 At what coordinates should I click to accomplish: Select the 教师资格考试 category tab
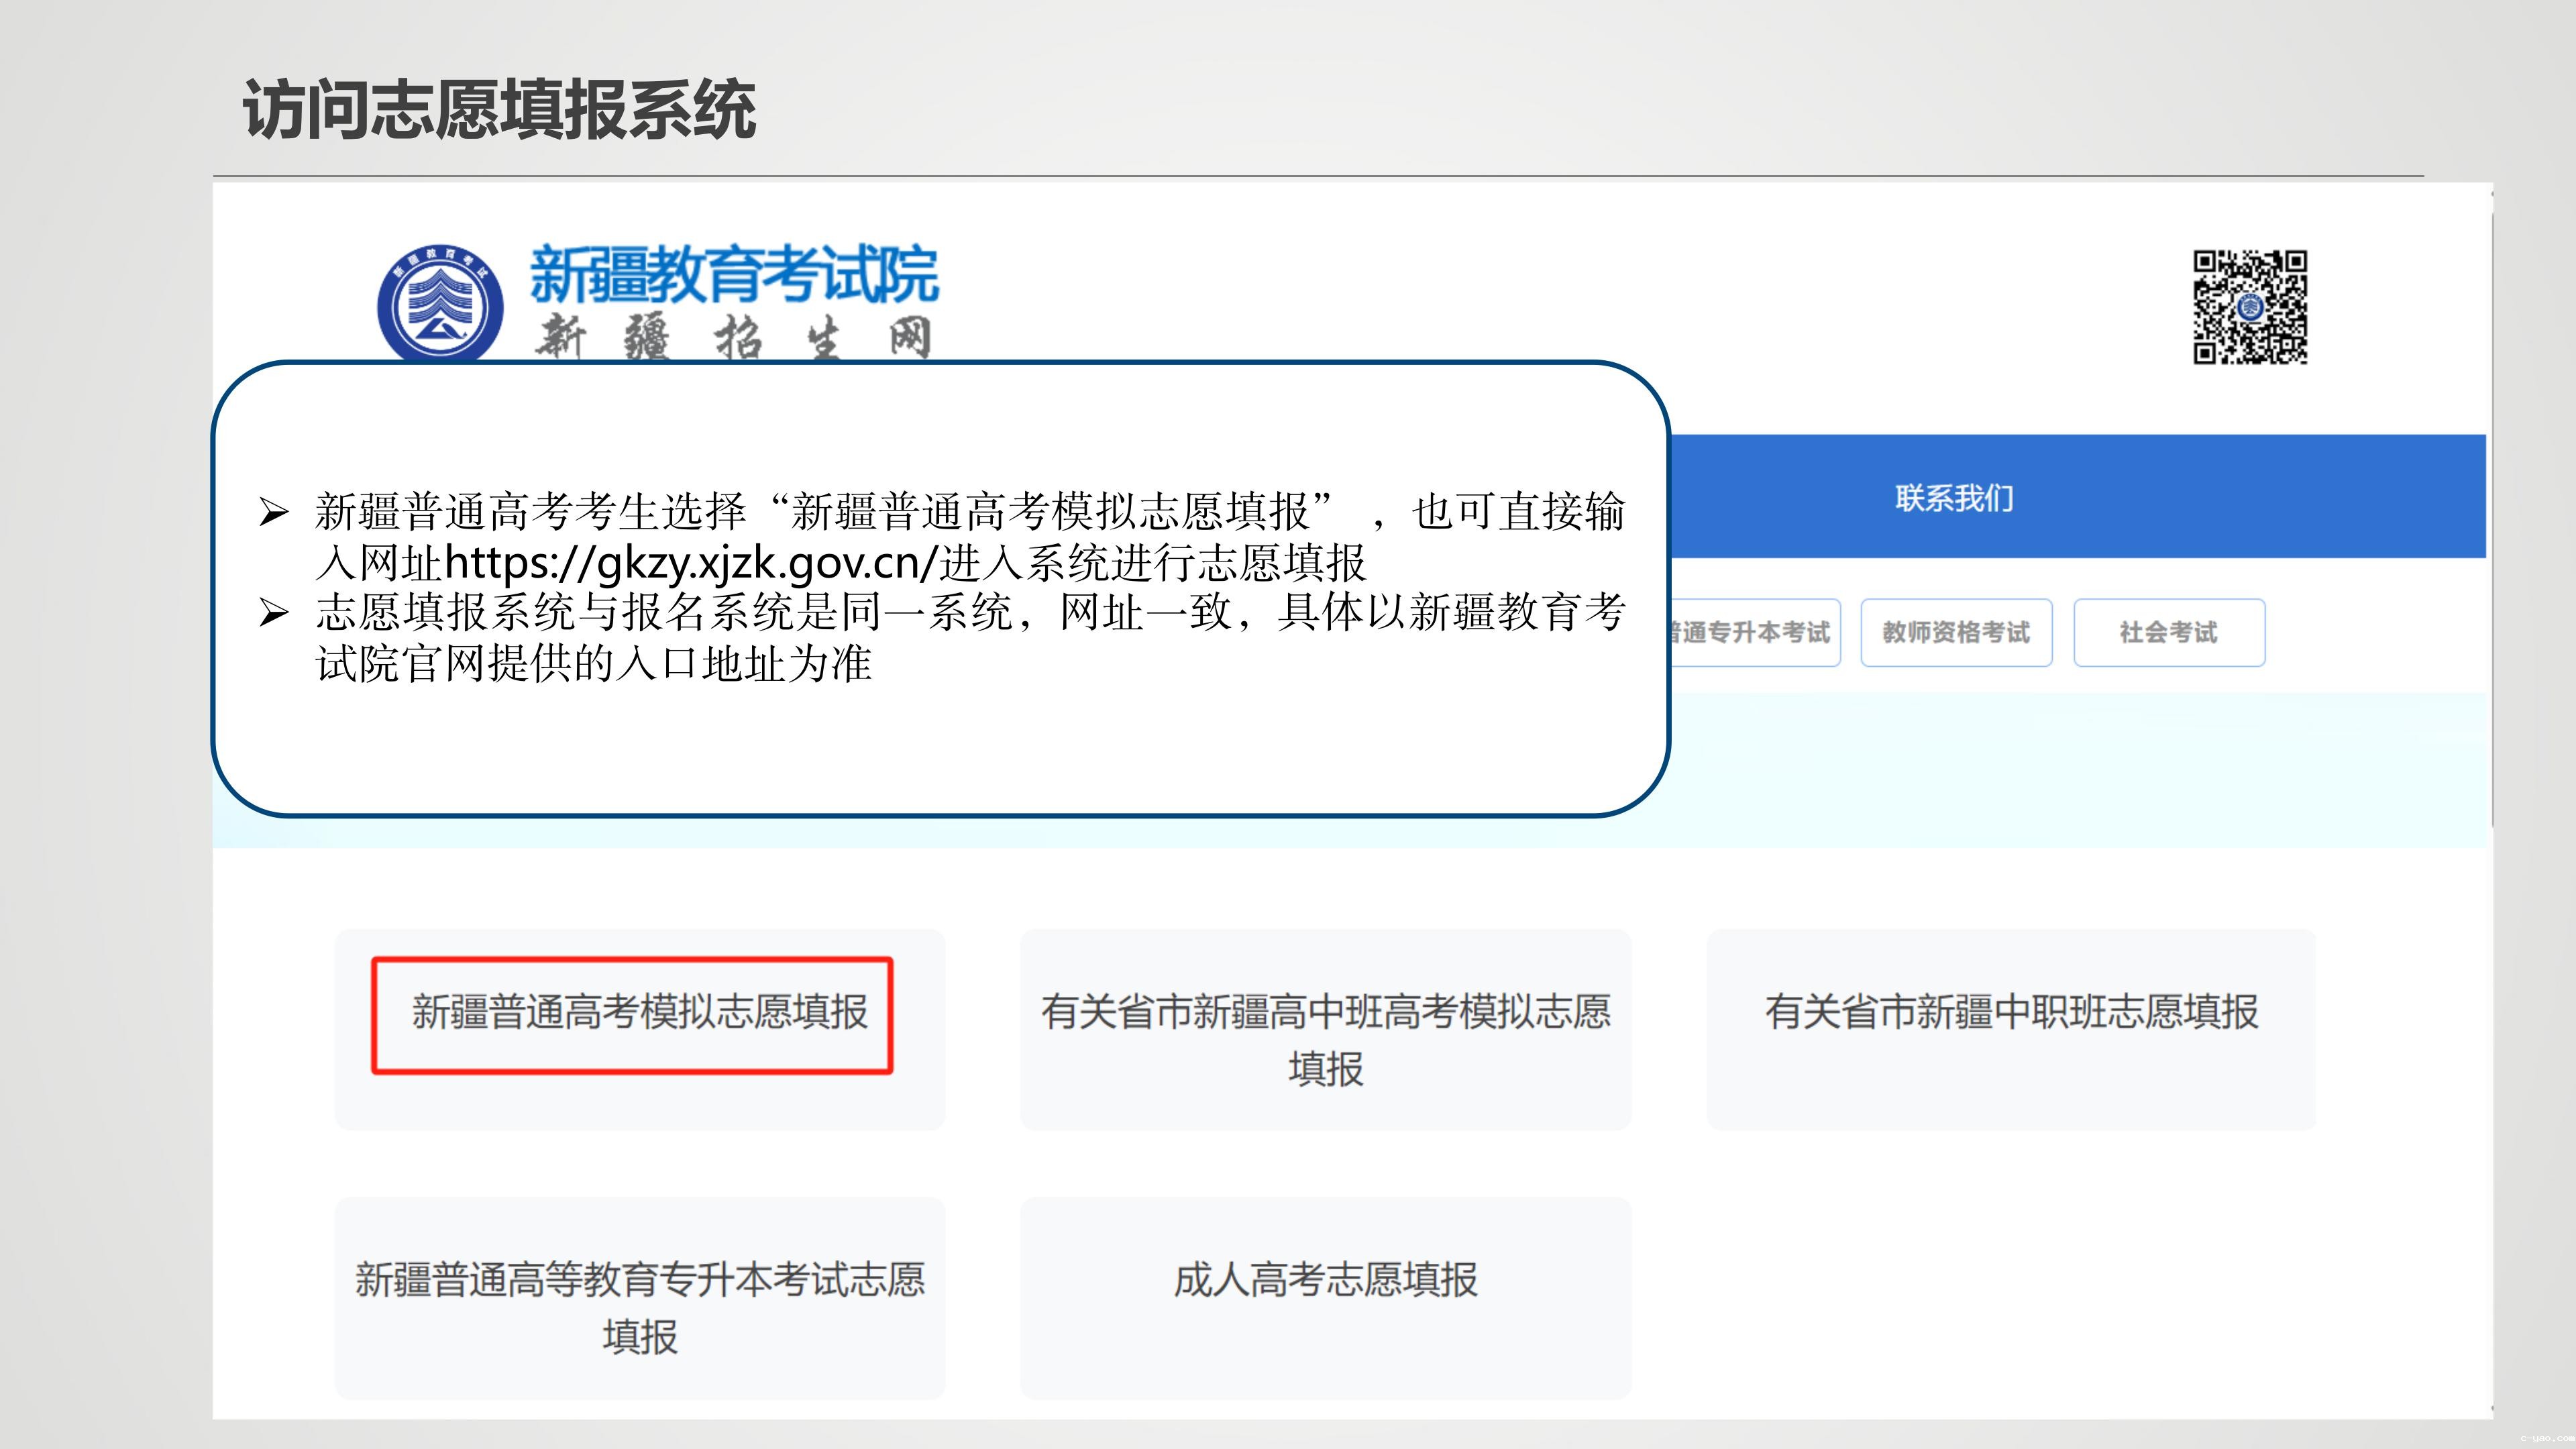[1956, 632]
